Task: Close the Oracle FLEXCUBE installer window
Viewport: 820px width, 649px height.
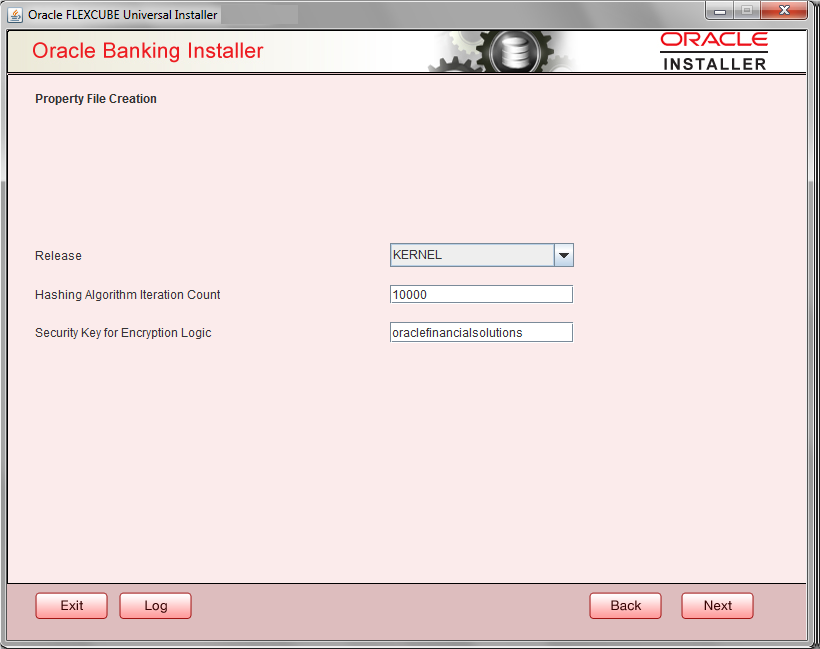Action: tap(784, 10)
